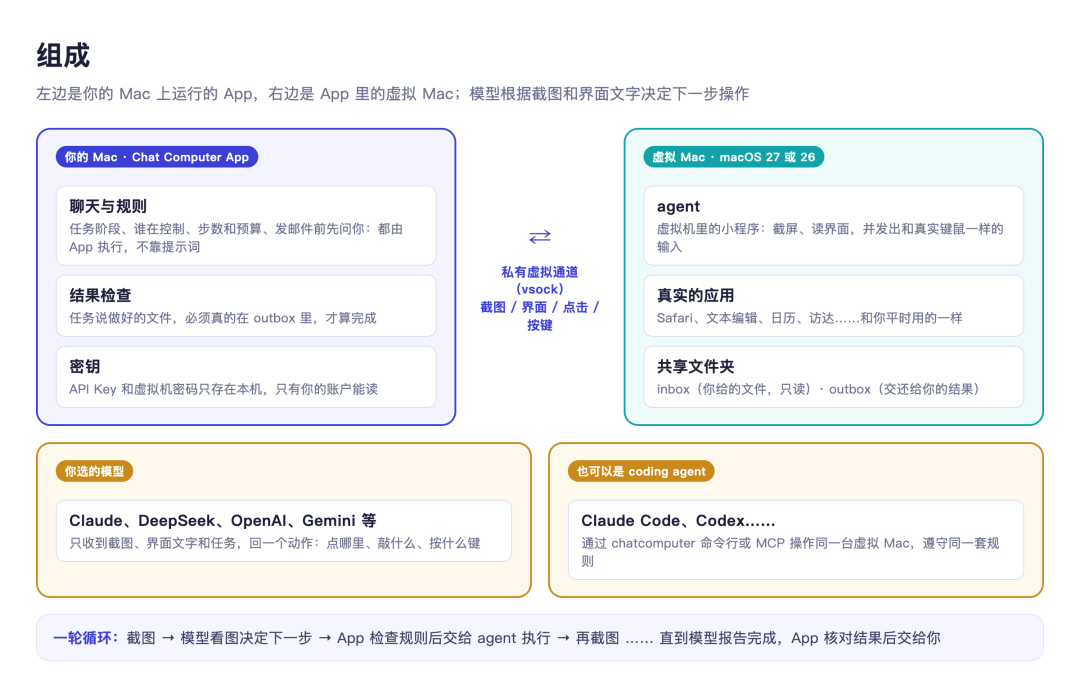Select the 真实的应用 card title
Screen dimensions: 1080x697
point(696,295)
